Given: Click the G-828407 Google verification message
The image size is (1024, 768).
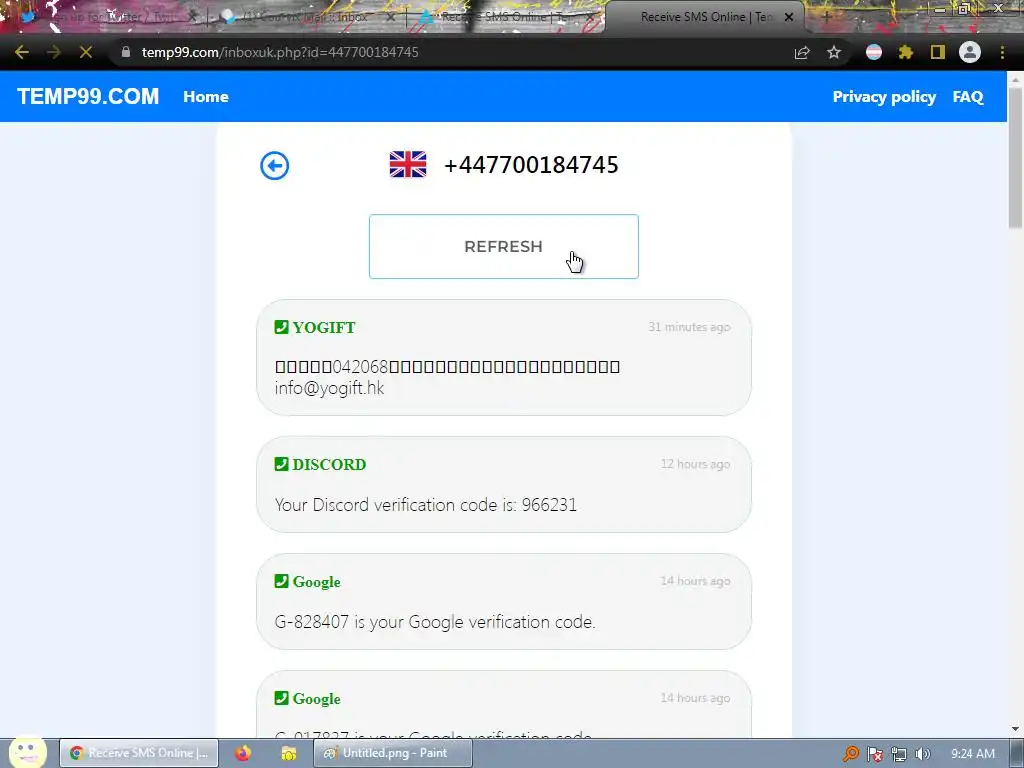Looking at the screenshot, I should coord(435,622).
